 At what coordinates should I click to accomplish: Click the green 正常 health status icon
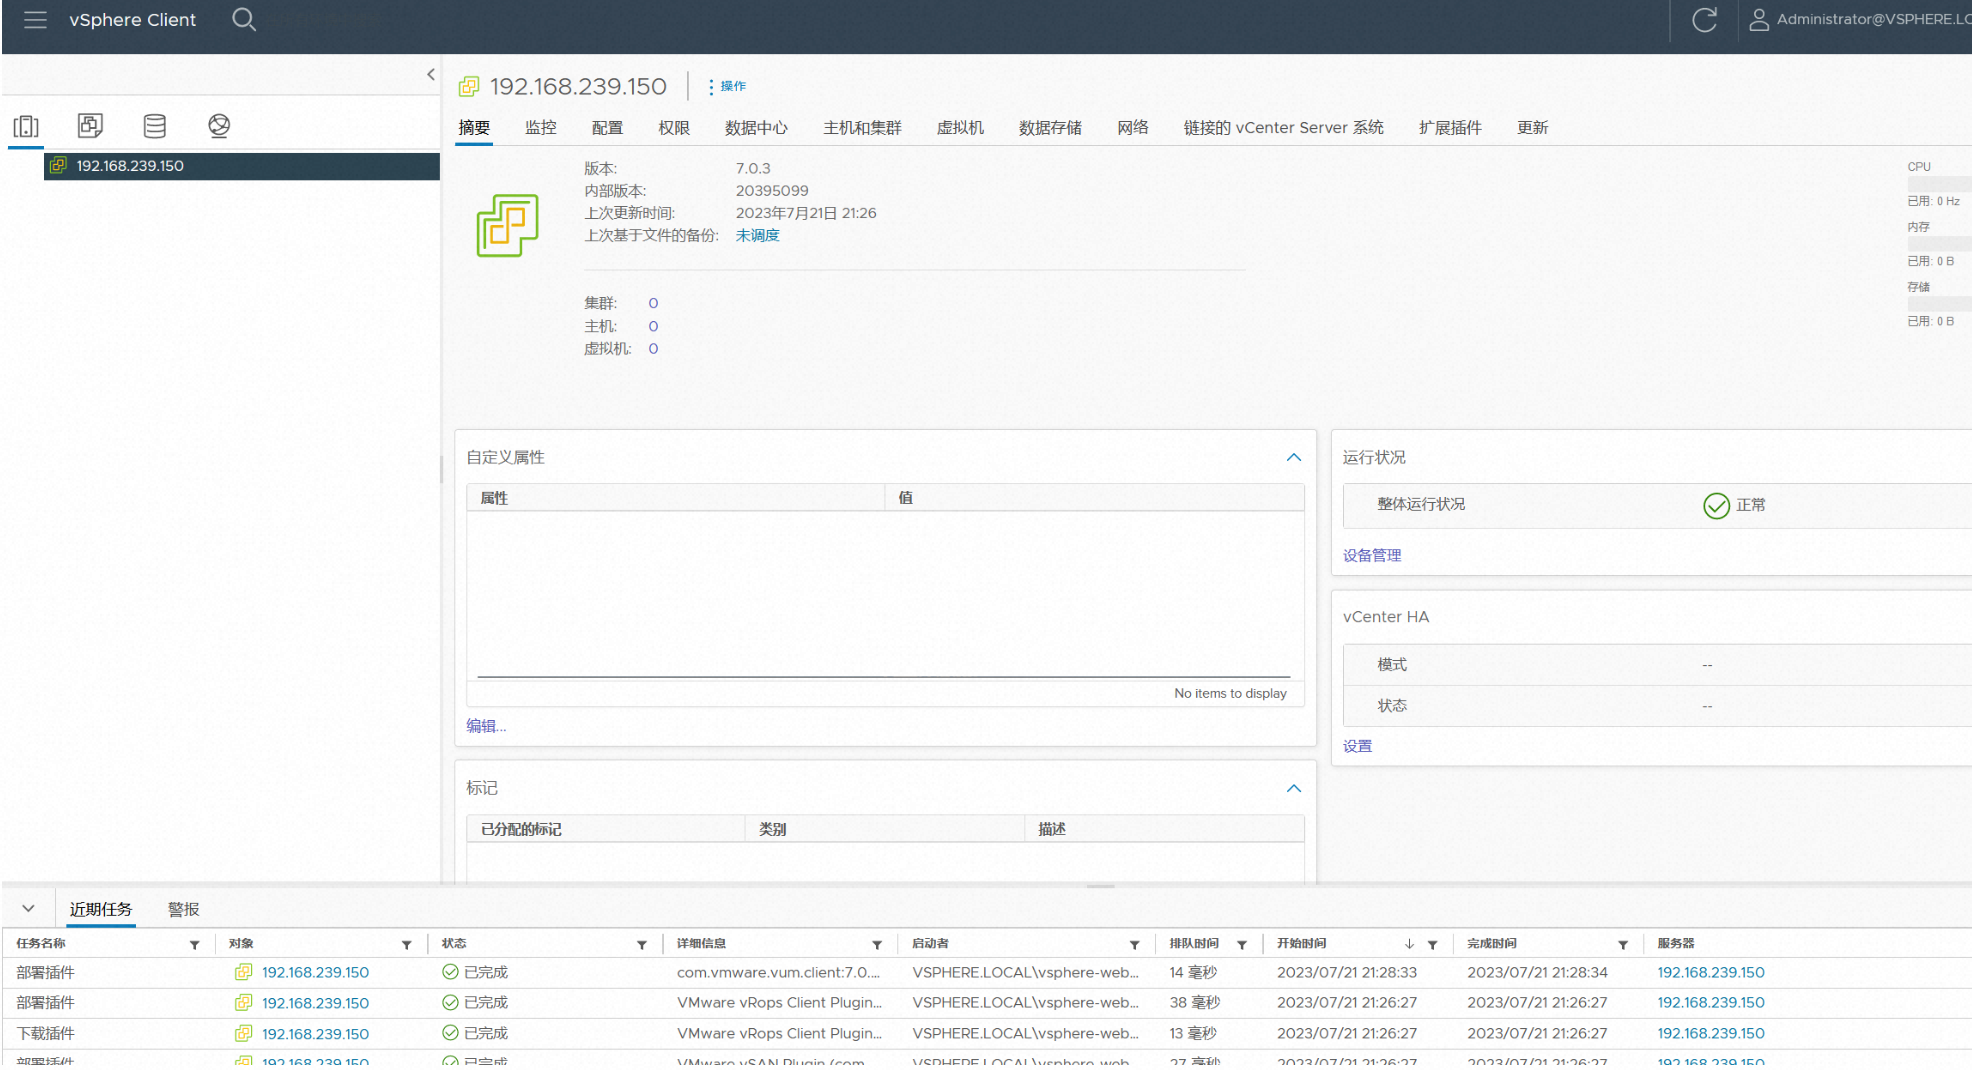point(1716,506)
